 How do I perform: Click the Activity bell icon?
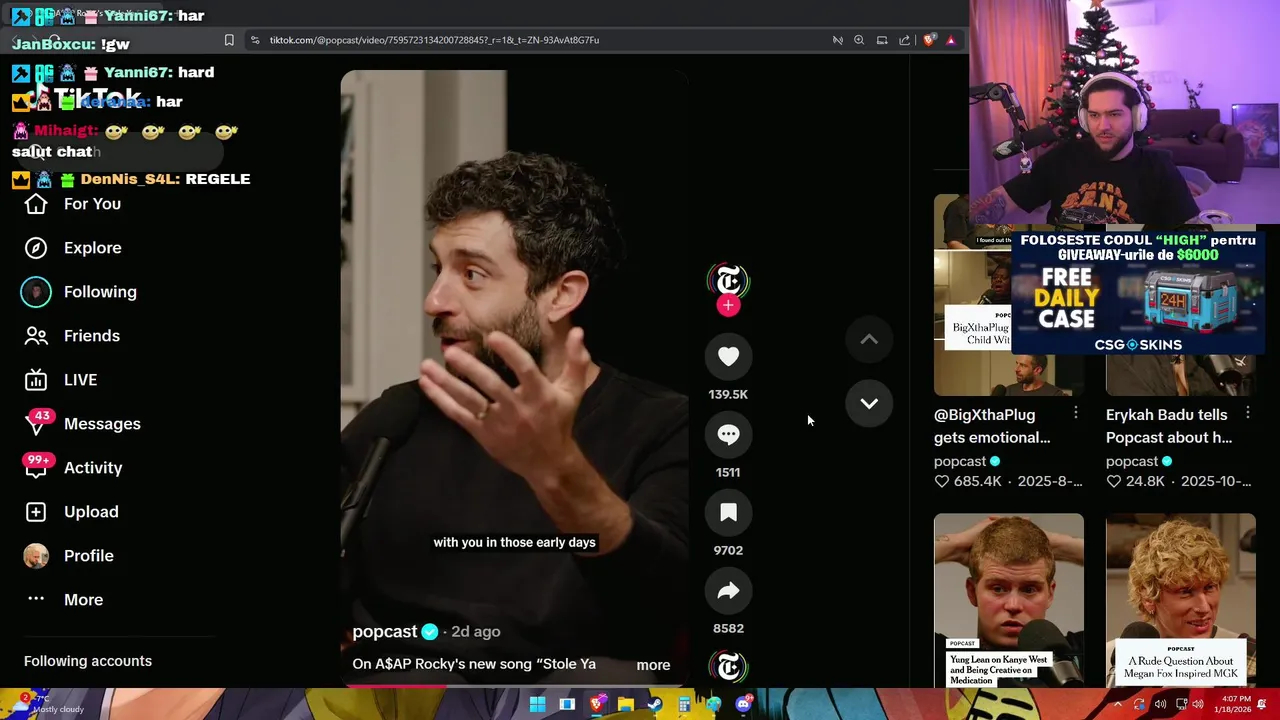point(36,467)
